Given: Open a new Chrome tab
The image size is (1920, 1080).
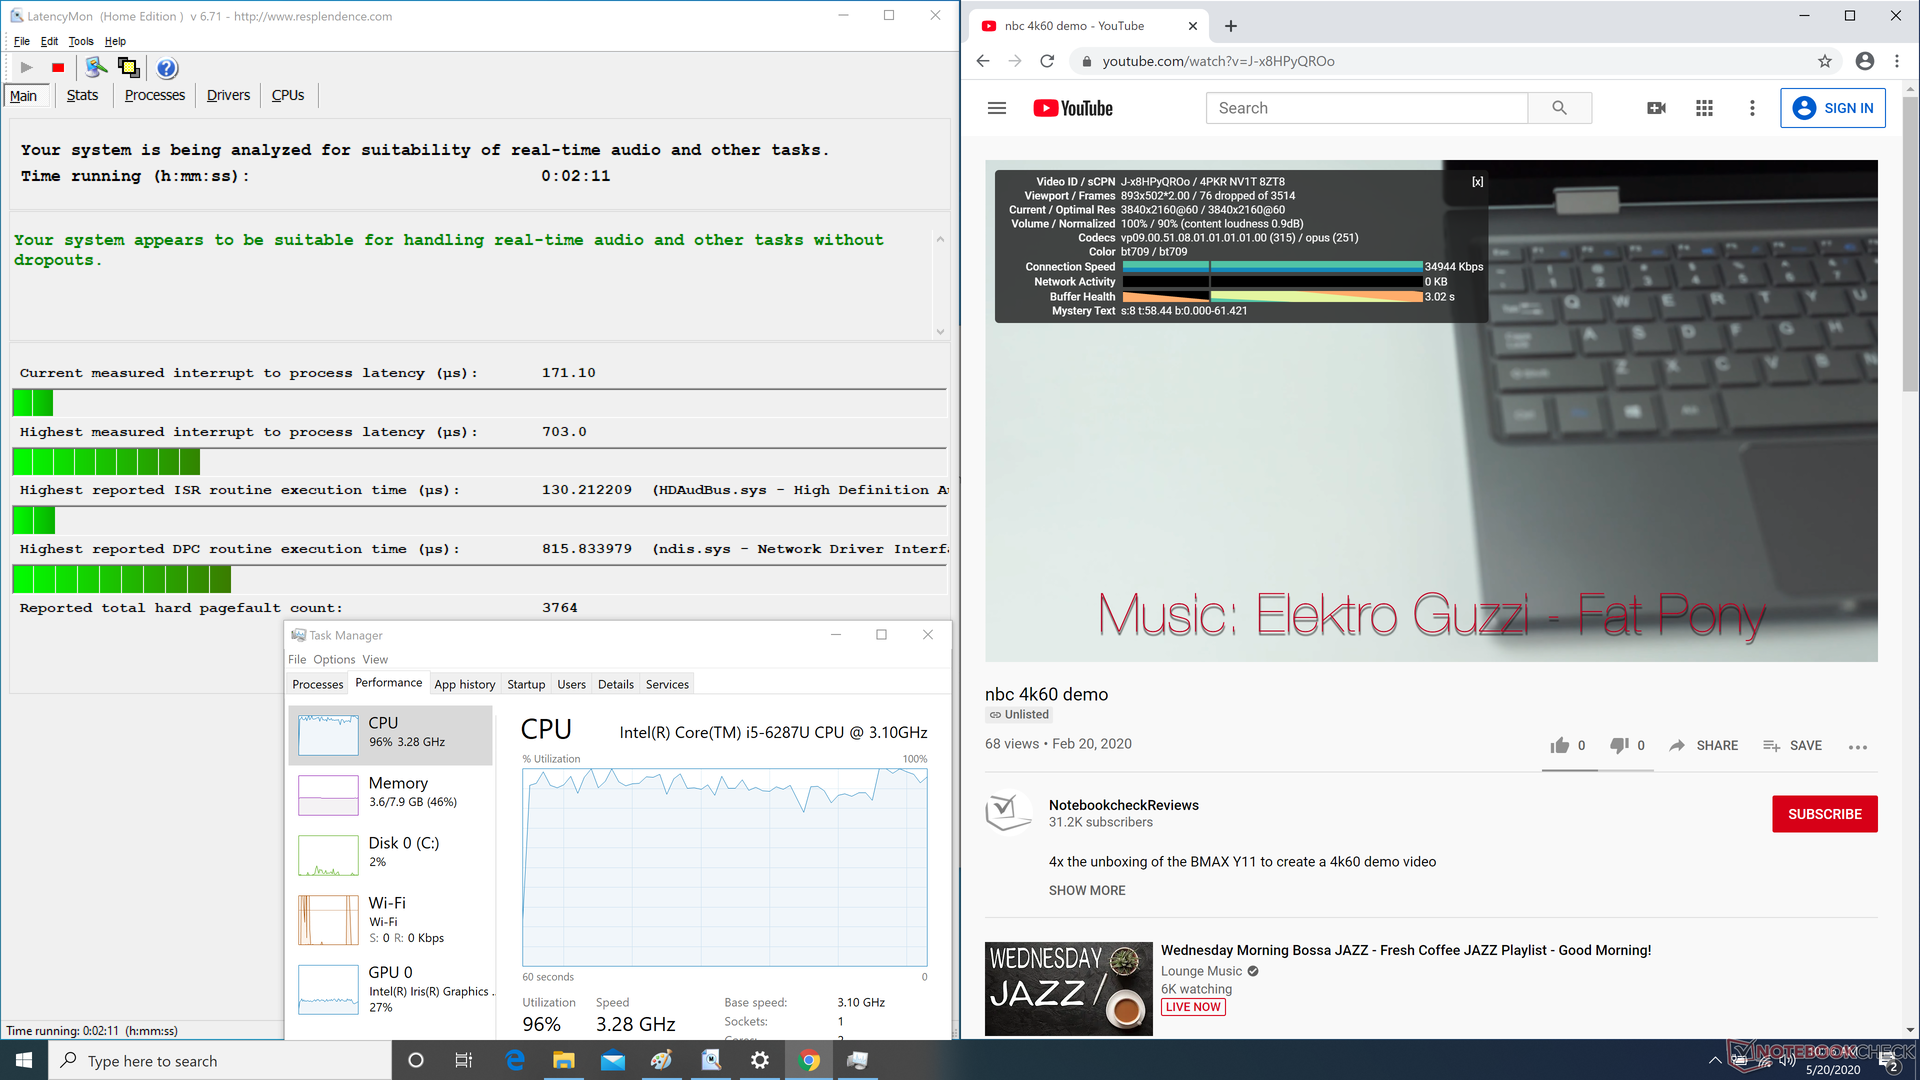Looking at the screenshot, I should 1230,26.
